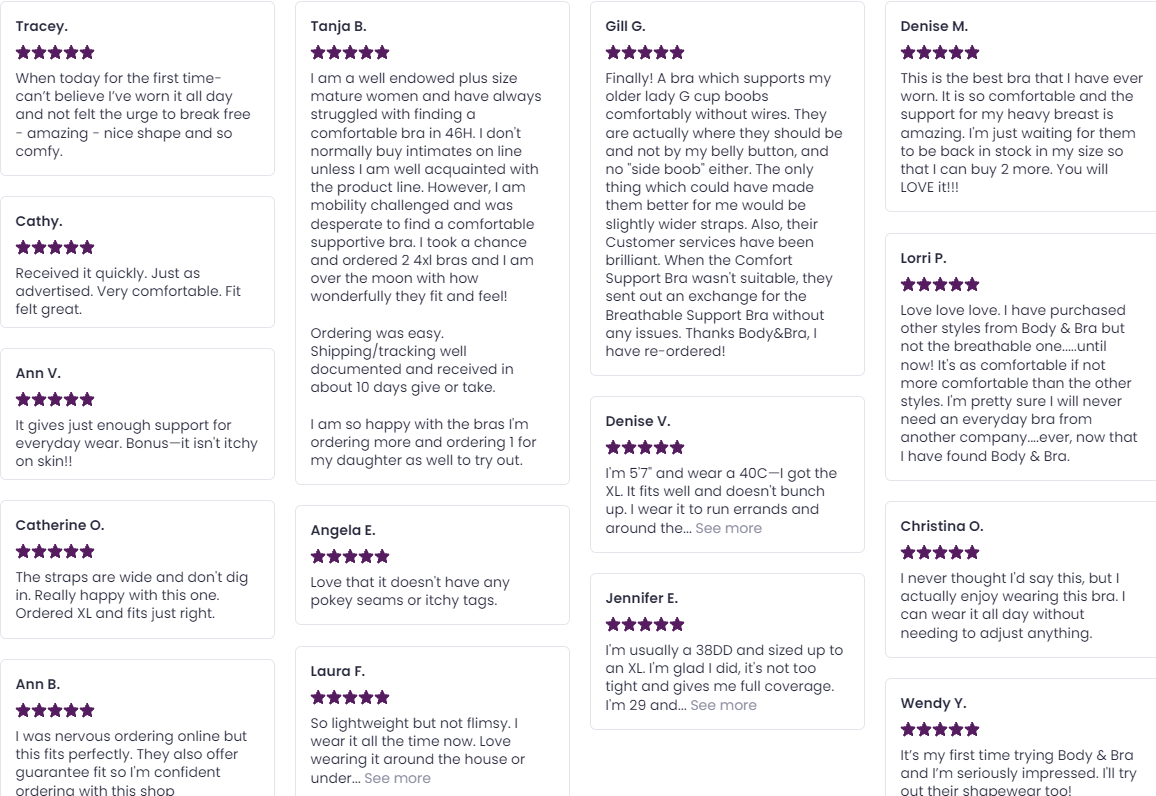
Task: Click the star rating on Angela E.'s review
Action: pyautogui.click(x=350, y=556)
